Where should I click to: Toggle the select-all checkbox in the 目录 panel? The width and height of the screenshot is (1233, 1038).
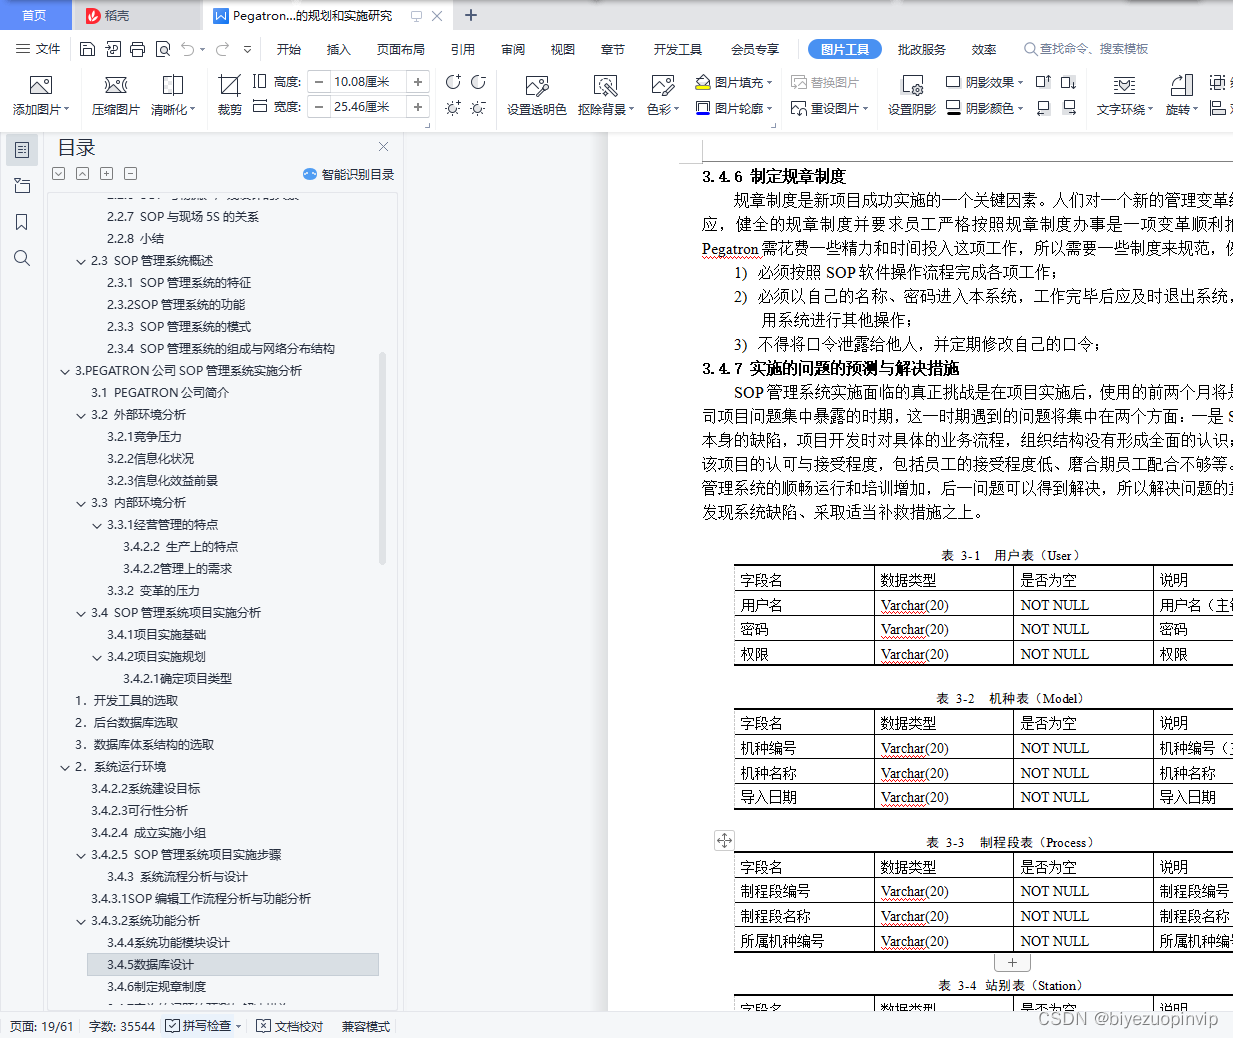coord(58,173)
